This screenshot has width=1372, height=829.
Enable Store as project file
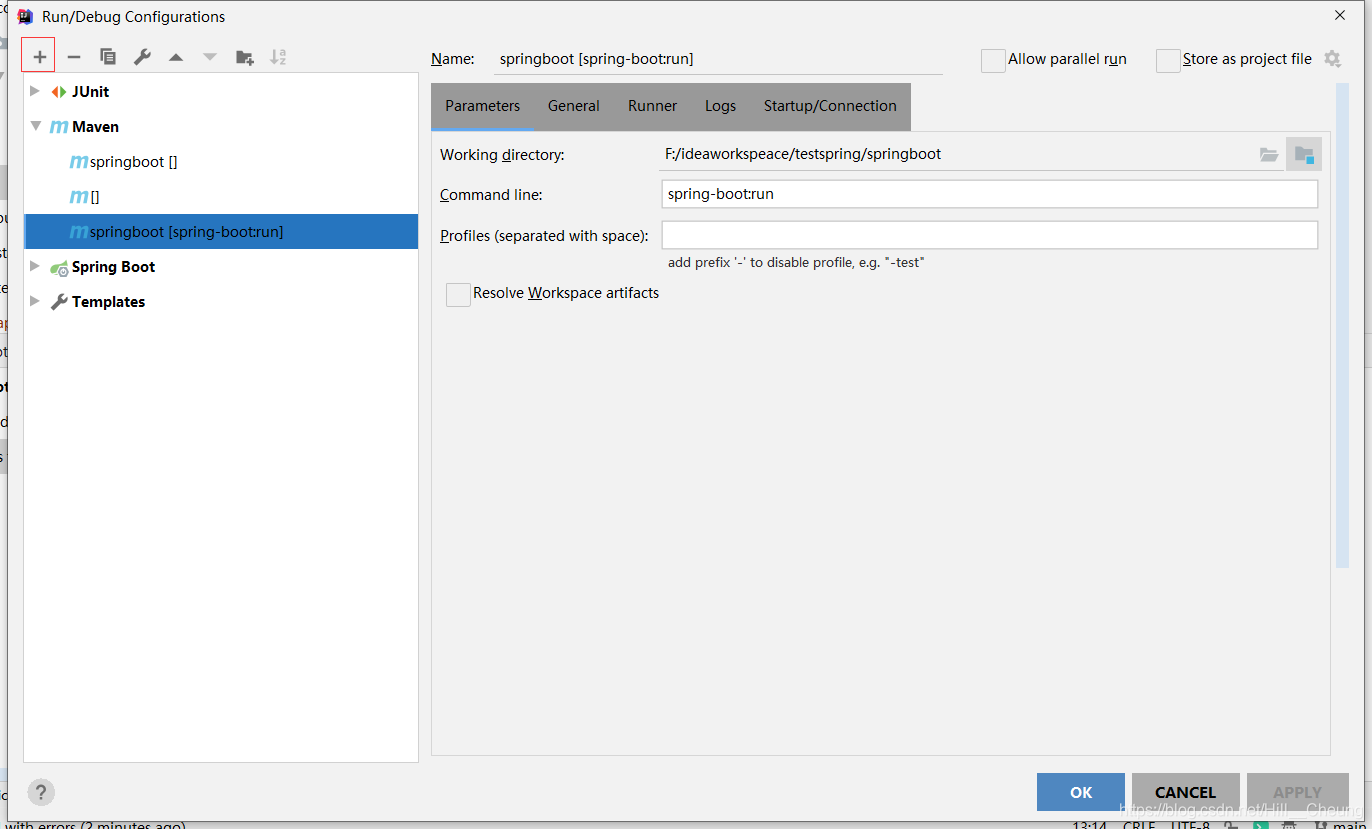click(1168, 61)
